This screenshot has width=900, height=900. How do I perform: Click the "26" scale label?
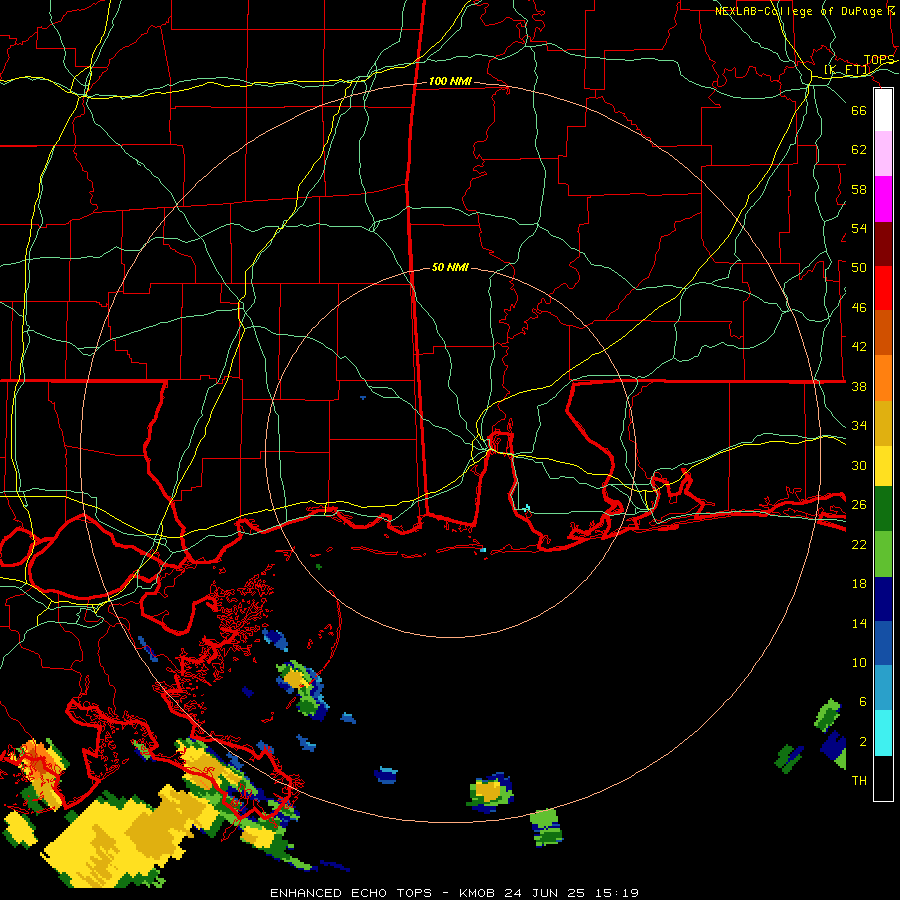pos(859,505)
